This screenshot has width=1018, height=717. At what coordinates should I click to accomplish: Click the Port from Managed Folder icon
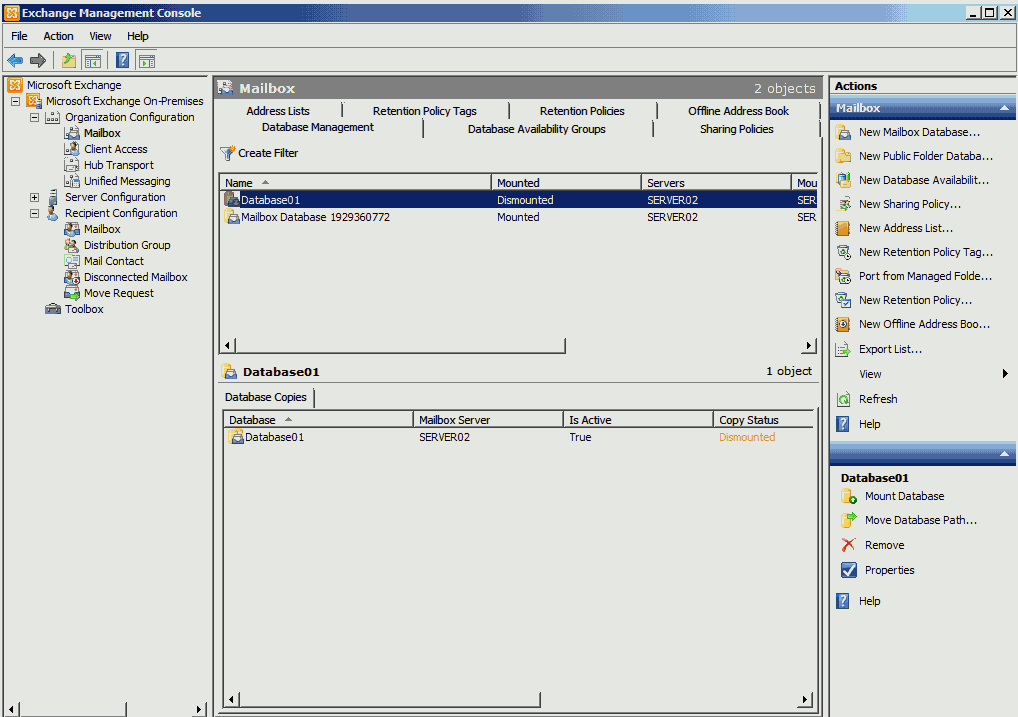843,276
